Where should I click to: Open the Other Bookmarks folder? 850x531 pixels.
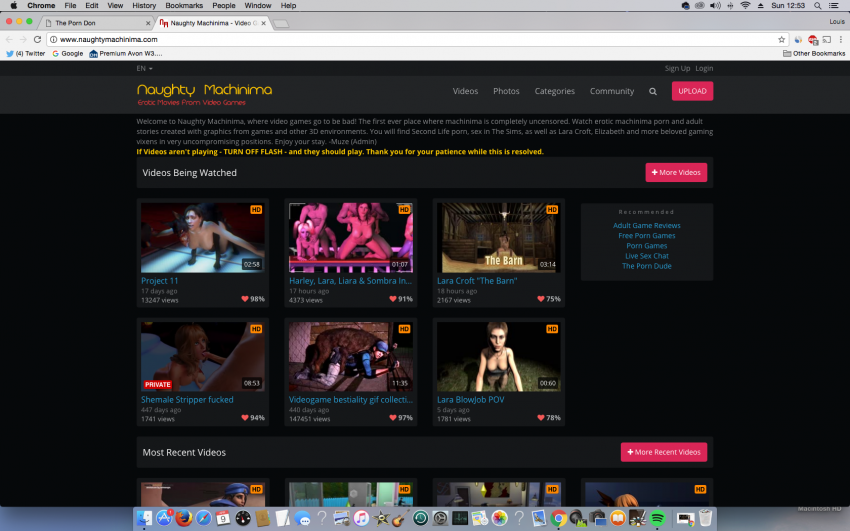(x=814, y=53)
